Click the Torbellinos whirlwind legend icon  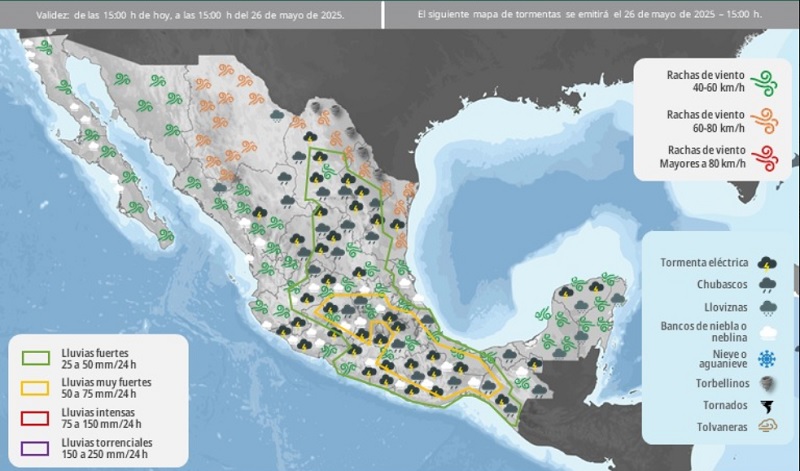pyautogui.click(x=767, y=383)
